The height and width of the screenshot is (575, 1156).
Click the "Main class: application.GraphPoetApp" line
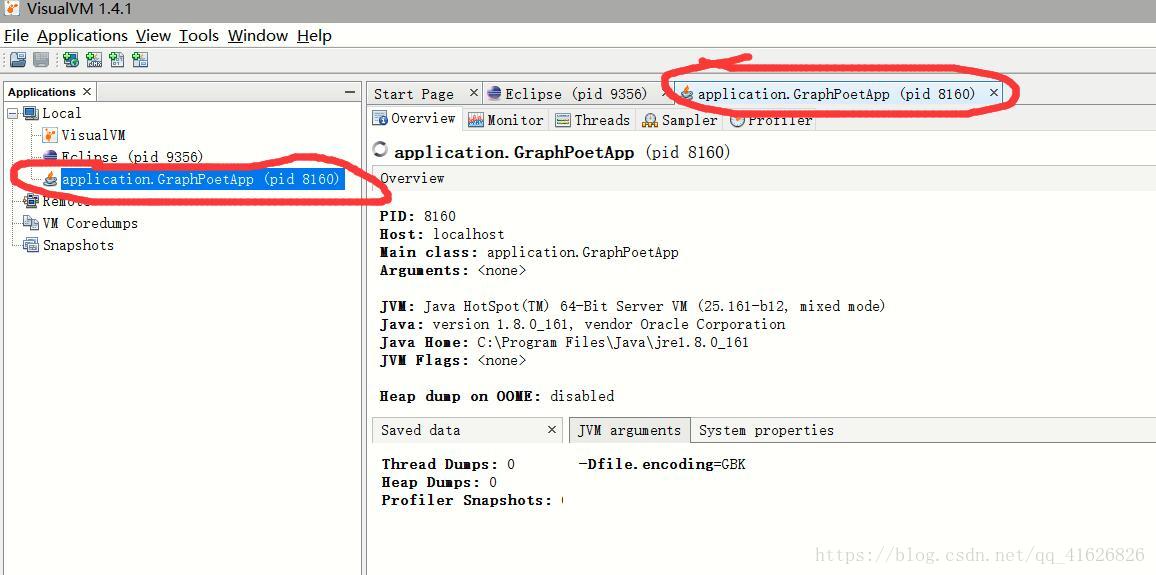click(x=529, y=252)
